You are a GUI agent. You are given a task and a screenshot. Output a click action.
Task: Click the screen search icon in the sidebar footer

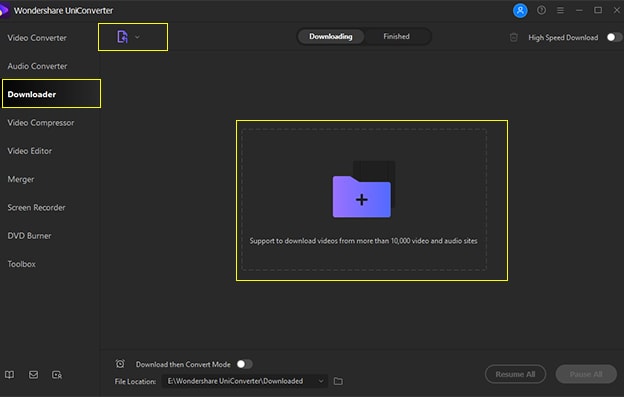click(57, 375)
